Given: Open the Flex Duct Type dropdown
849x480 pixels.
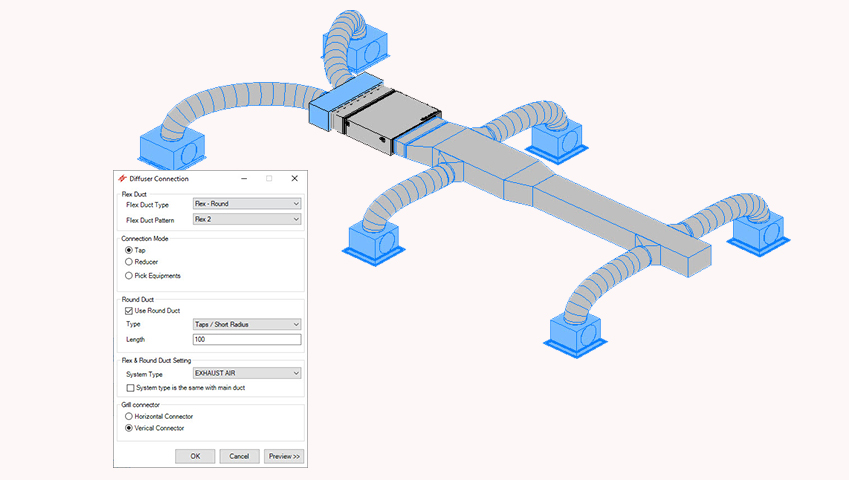Looking at the screenshot, I should click(247, 204).
